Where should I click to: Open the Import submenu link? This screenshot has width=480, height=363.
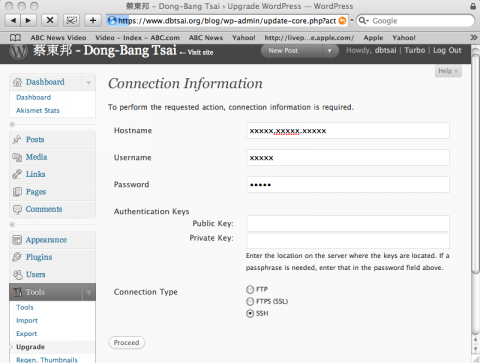27,321
